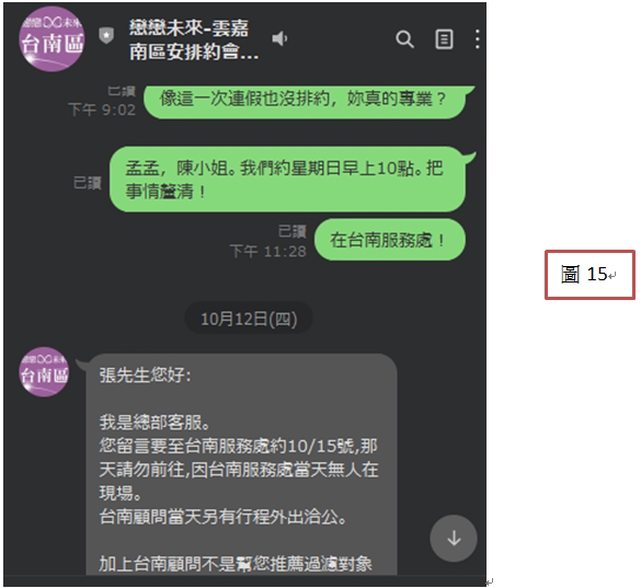
Task: Select the green message 在台南服務處！
Action: click(x=390, y=240)
